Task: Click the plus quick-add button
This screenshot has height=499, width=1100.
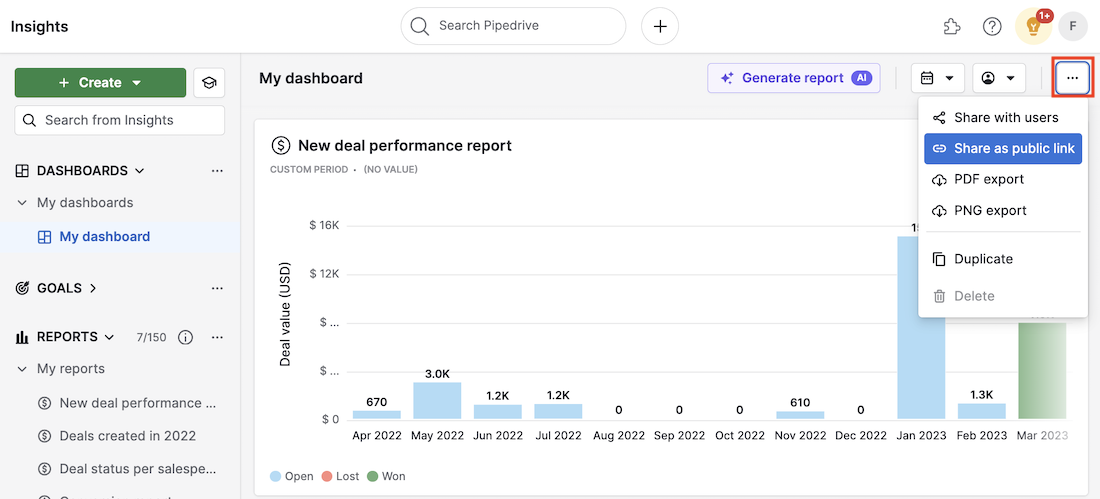Action: (x=659, y=27)
